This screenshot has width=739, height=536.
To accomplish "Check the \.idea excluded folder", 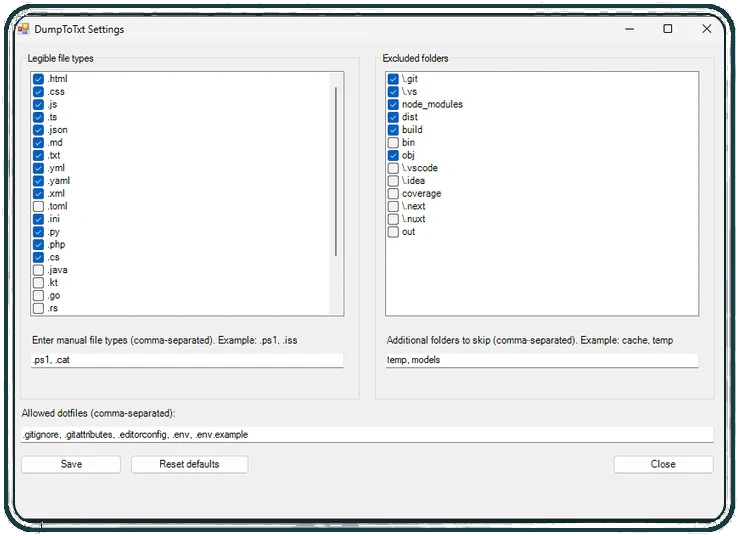I will [x=393, y=181].
